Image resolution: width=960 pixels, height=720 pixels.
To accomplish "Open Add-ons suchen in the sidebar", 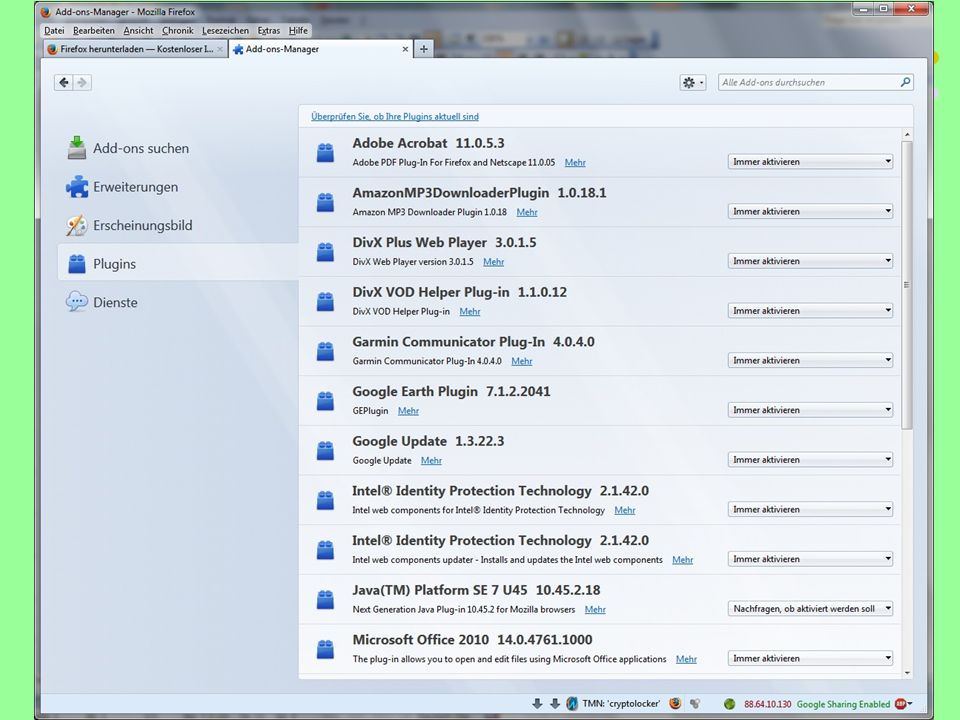I will (x=128, y=148).
